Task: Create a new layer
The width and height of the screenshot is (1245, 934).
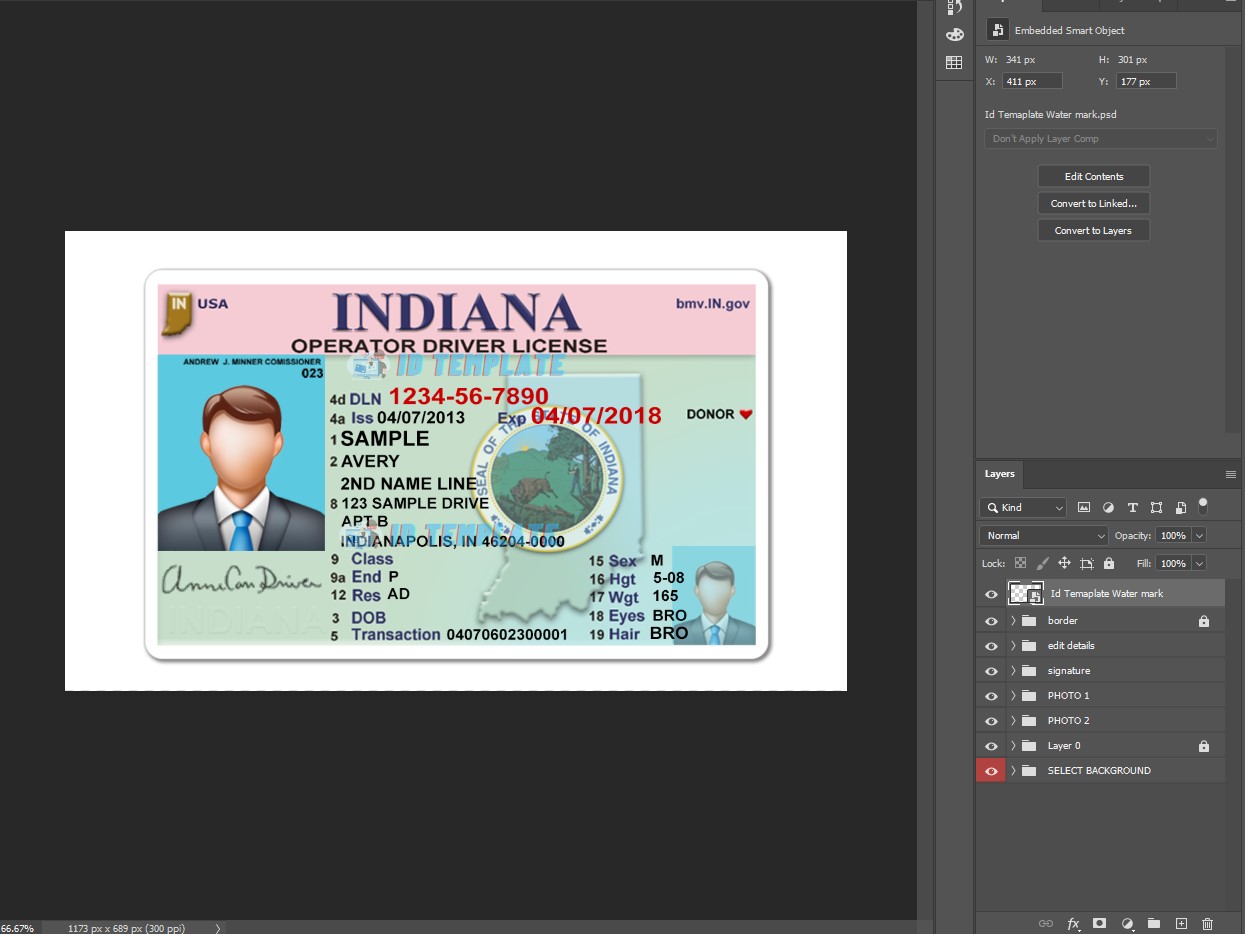Action: click(x=1181, y=924)
